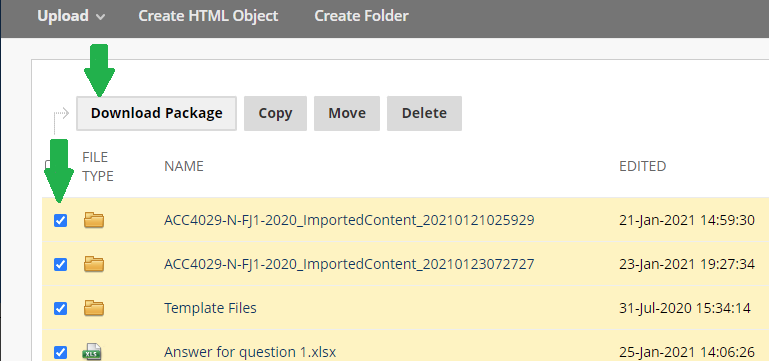Uncheck the Template Files checkbox
769x361 pixels.
pyautogui.click(x=60, y=309)
